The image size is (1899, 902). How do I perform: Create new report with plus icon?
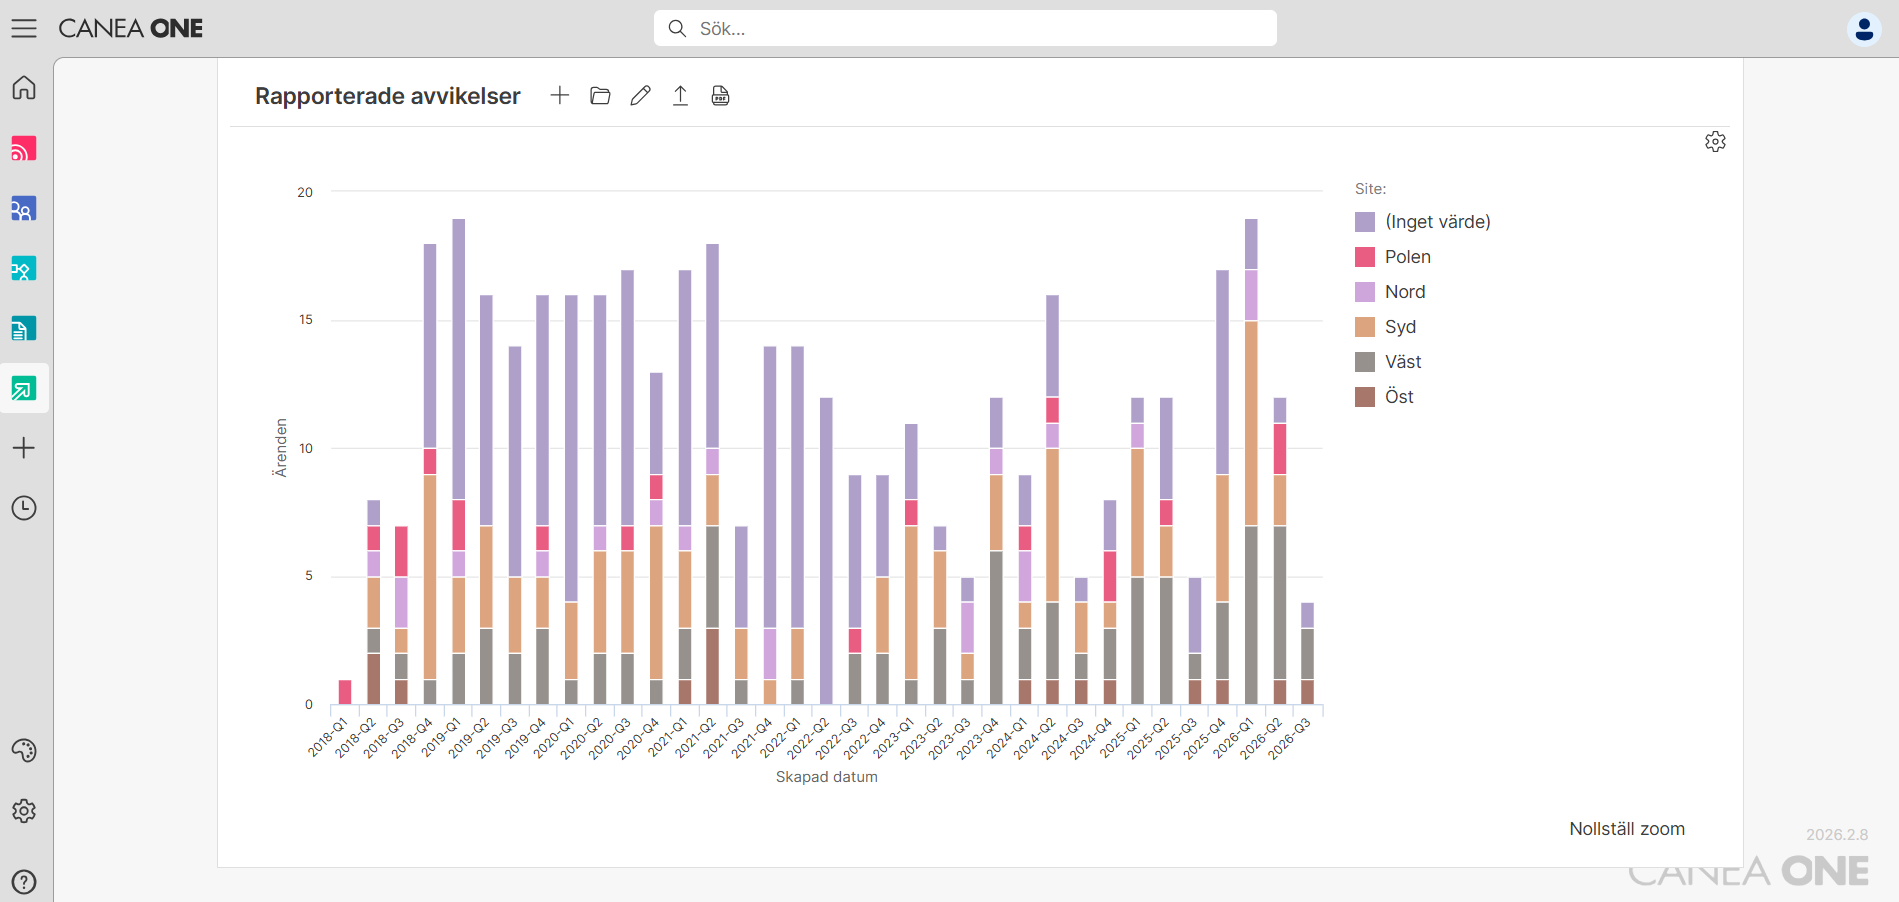click(560, 95)
